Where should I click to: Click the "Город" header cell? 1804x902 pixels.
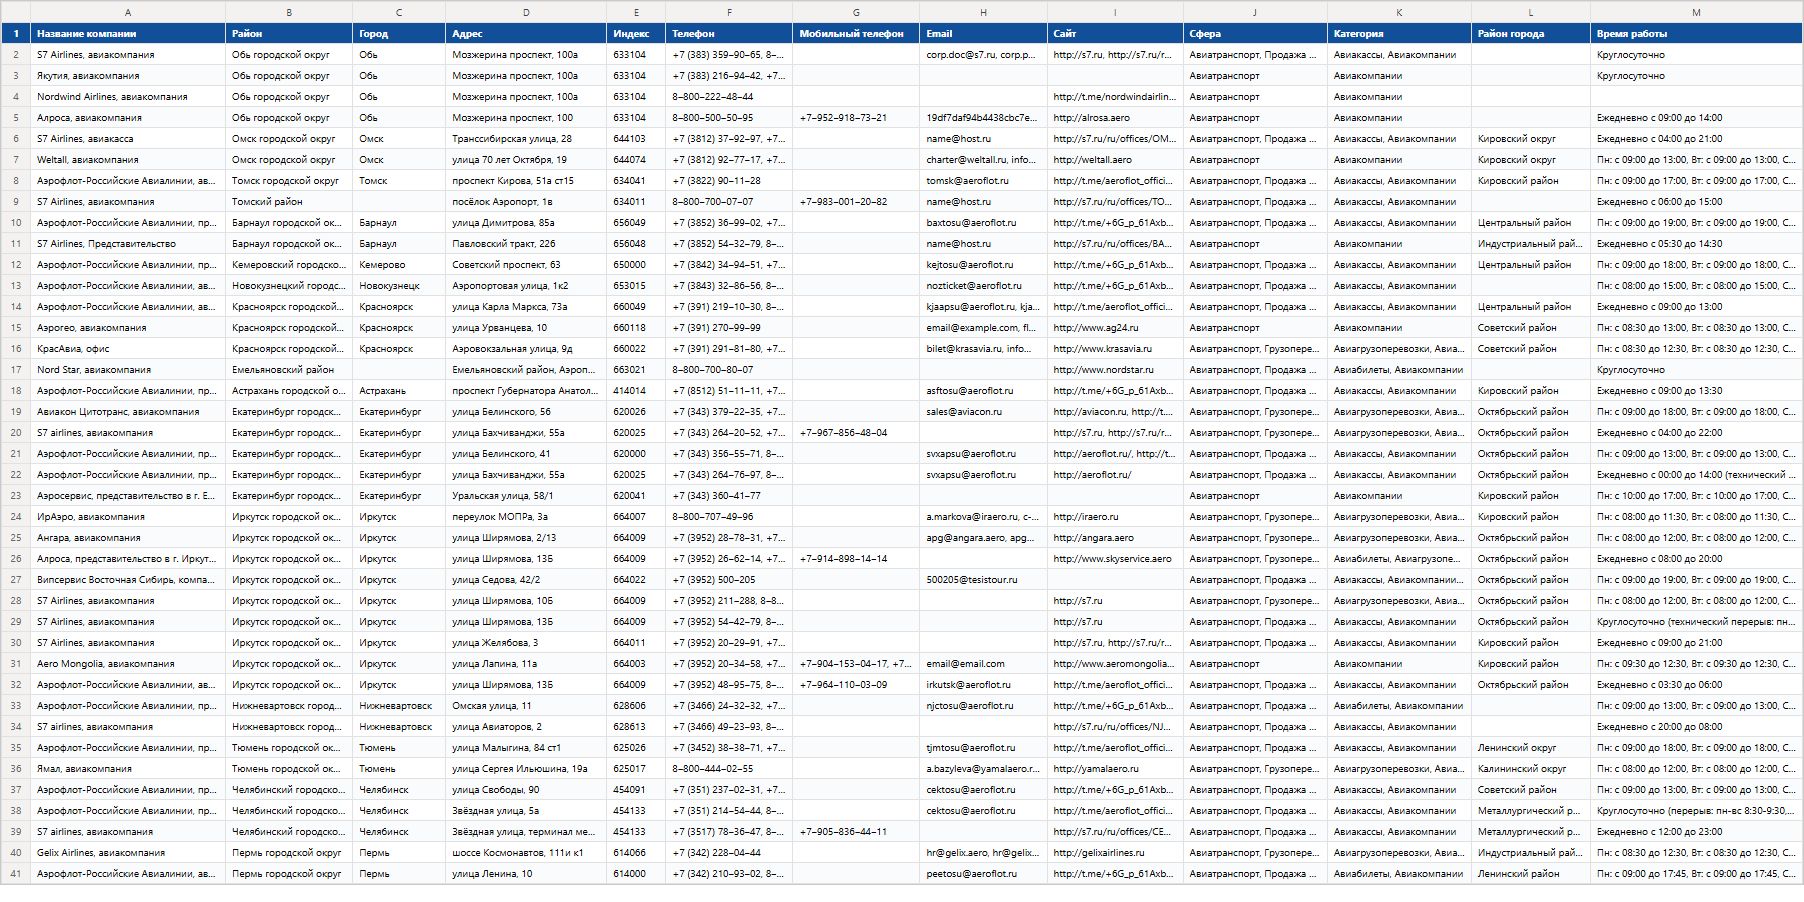tap(399, 34)
